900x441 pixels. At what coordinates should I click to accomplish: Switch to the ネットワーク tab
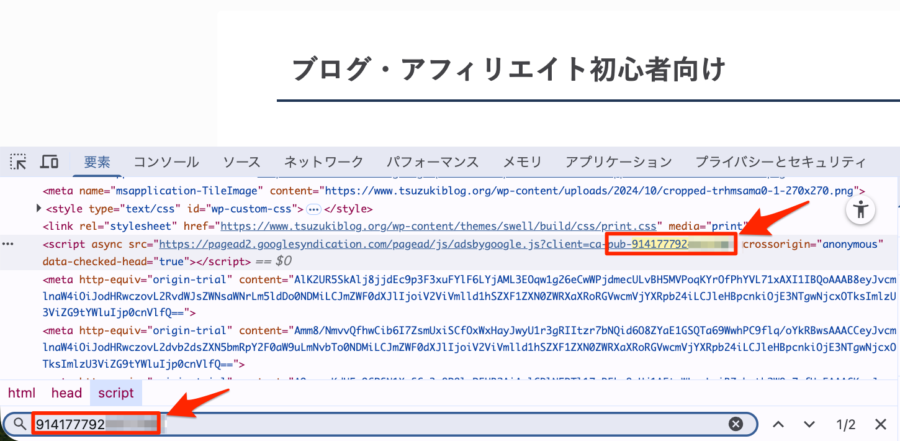pos(323,162)
